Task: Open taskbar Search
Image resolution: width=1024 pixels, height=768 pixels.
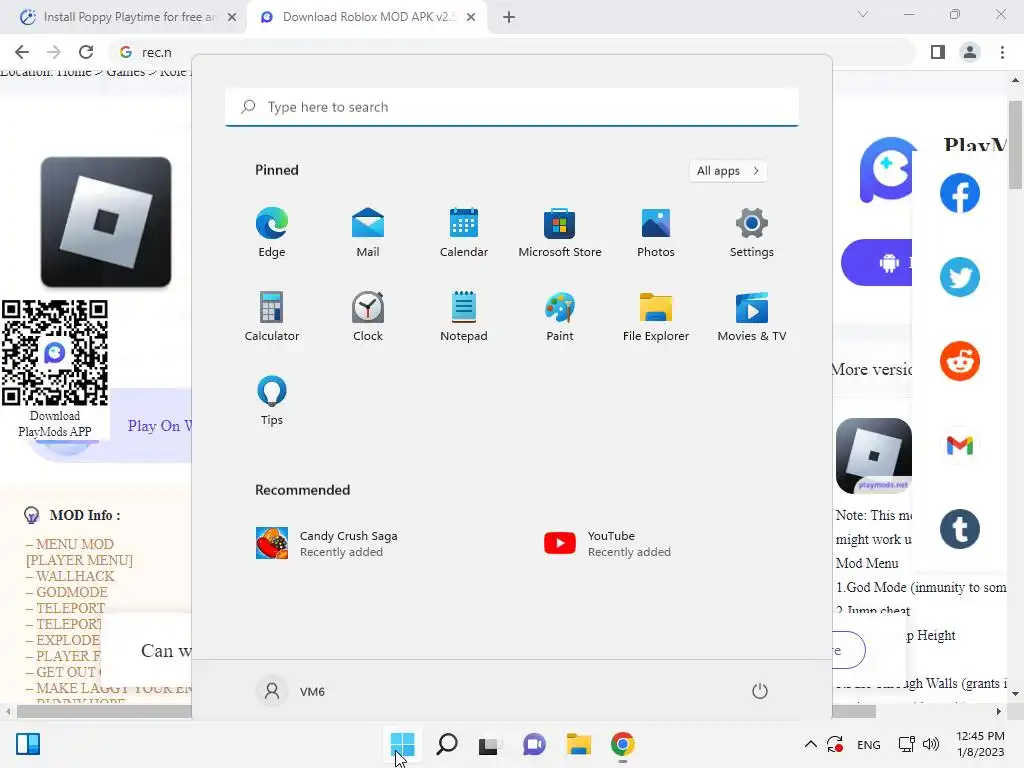Action: click(447, 744)
